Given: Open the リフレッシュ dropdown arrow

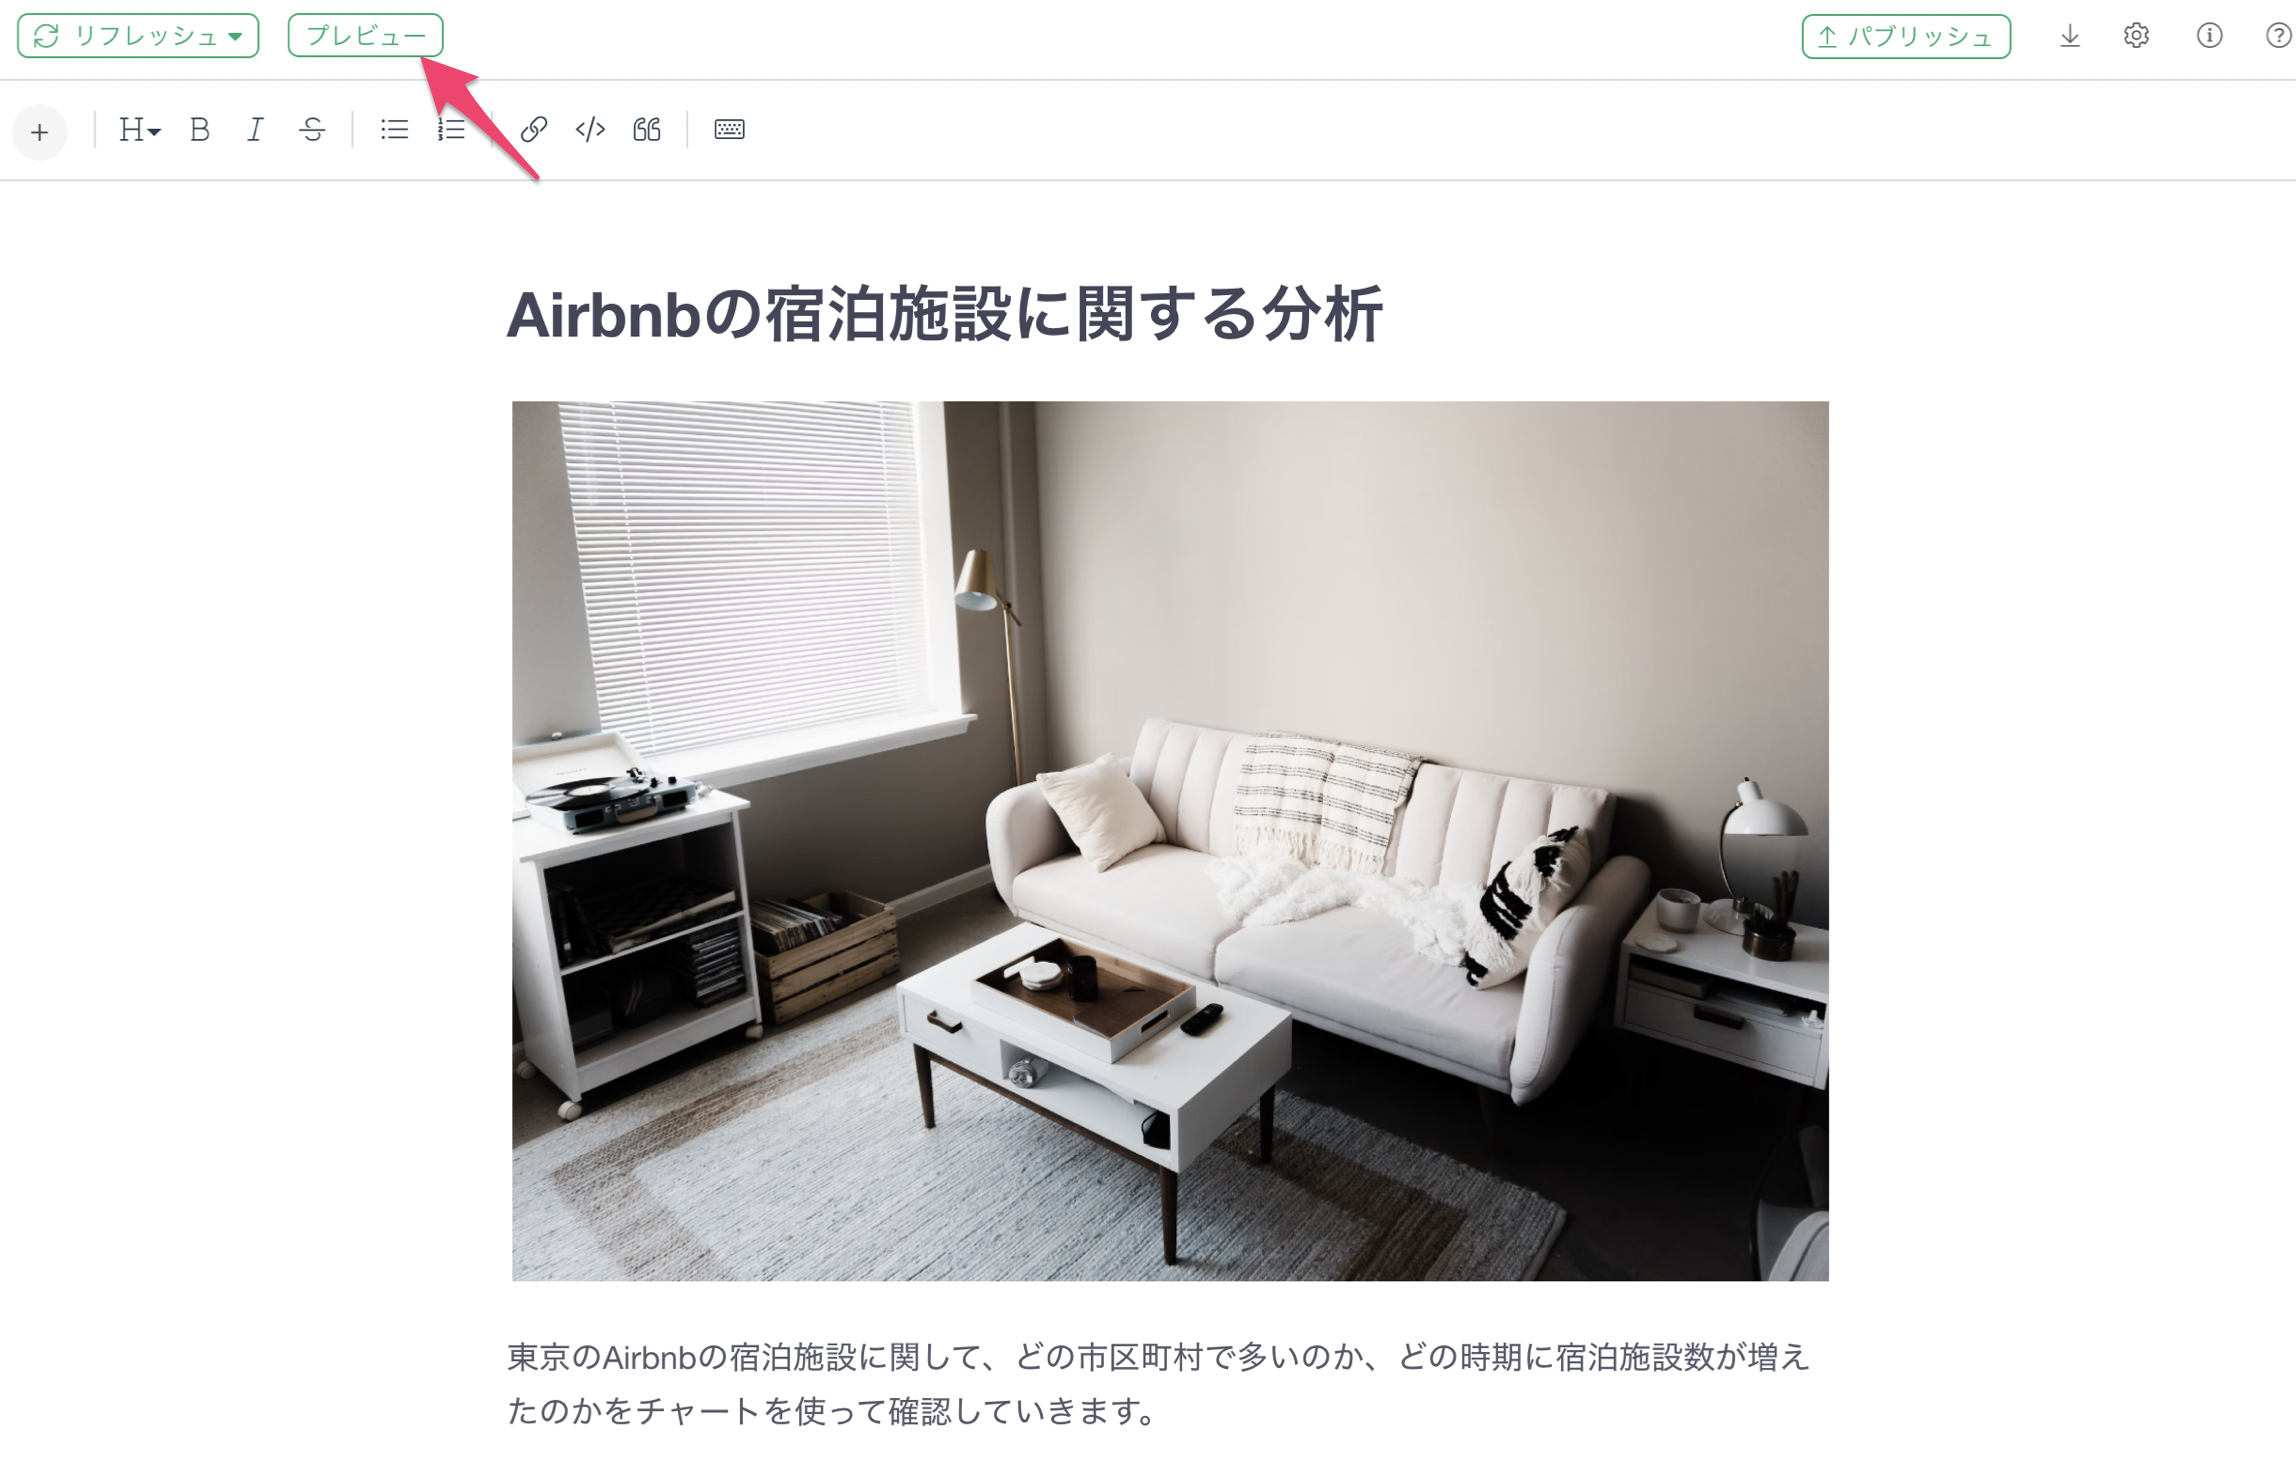Looking at the screenshot, I should pos(235,36).
